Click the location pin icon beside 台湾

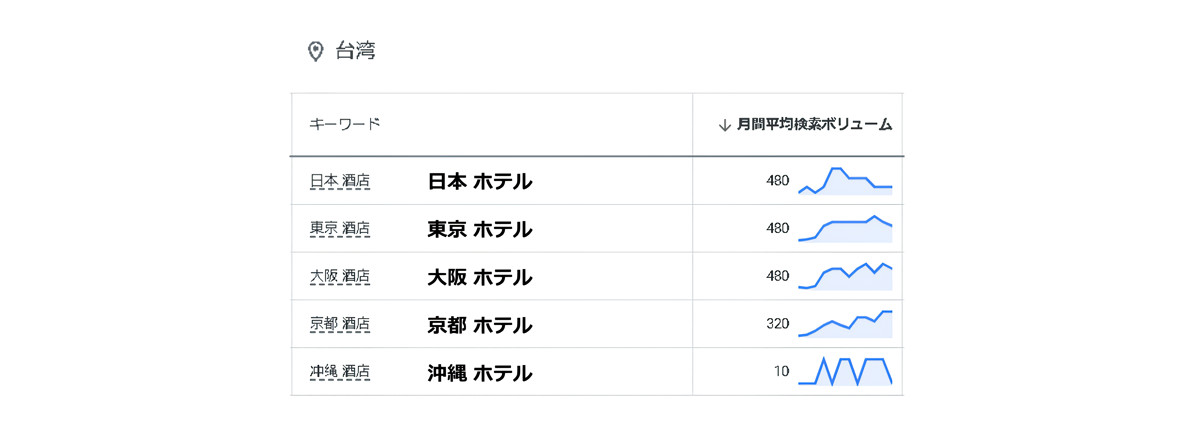click(315, 52)
